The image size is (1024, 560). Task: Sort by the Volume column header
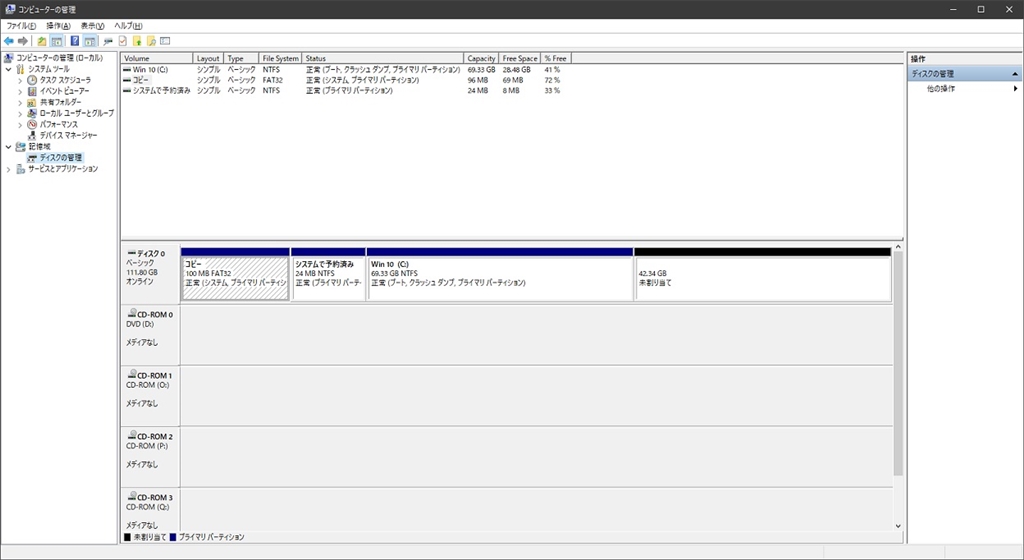(x=157, y=58)
